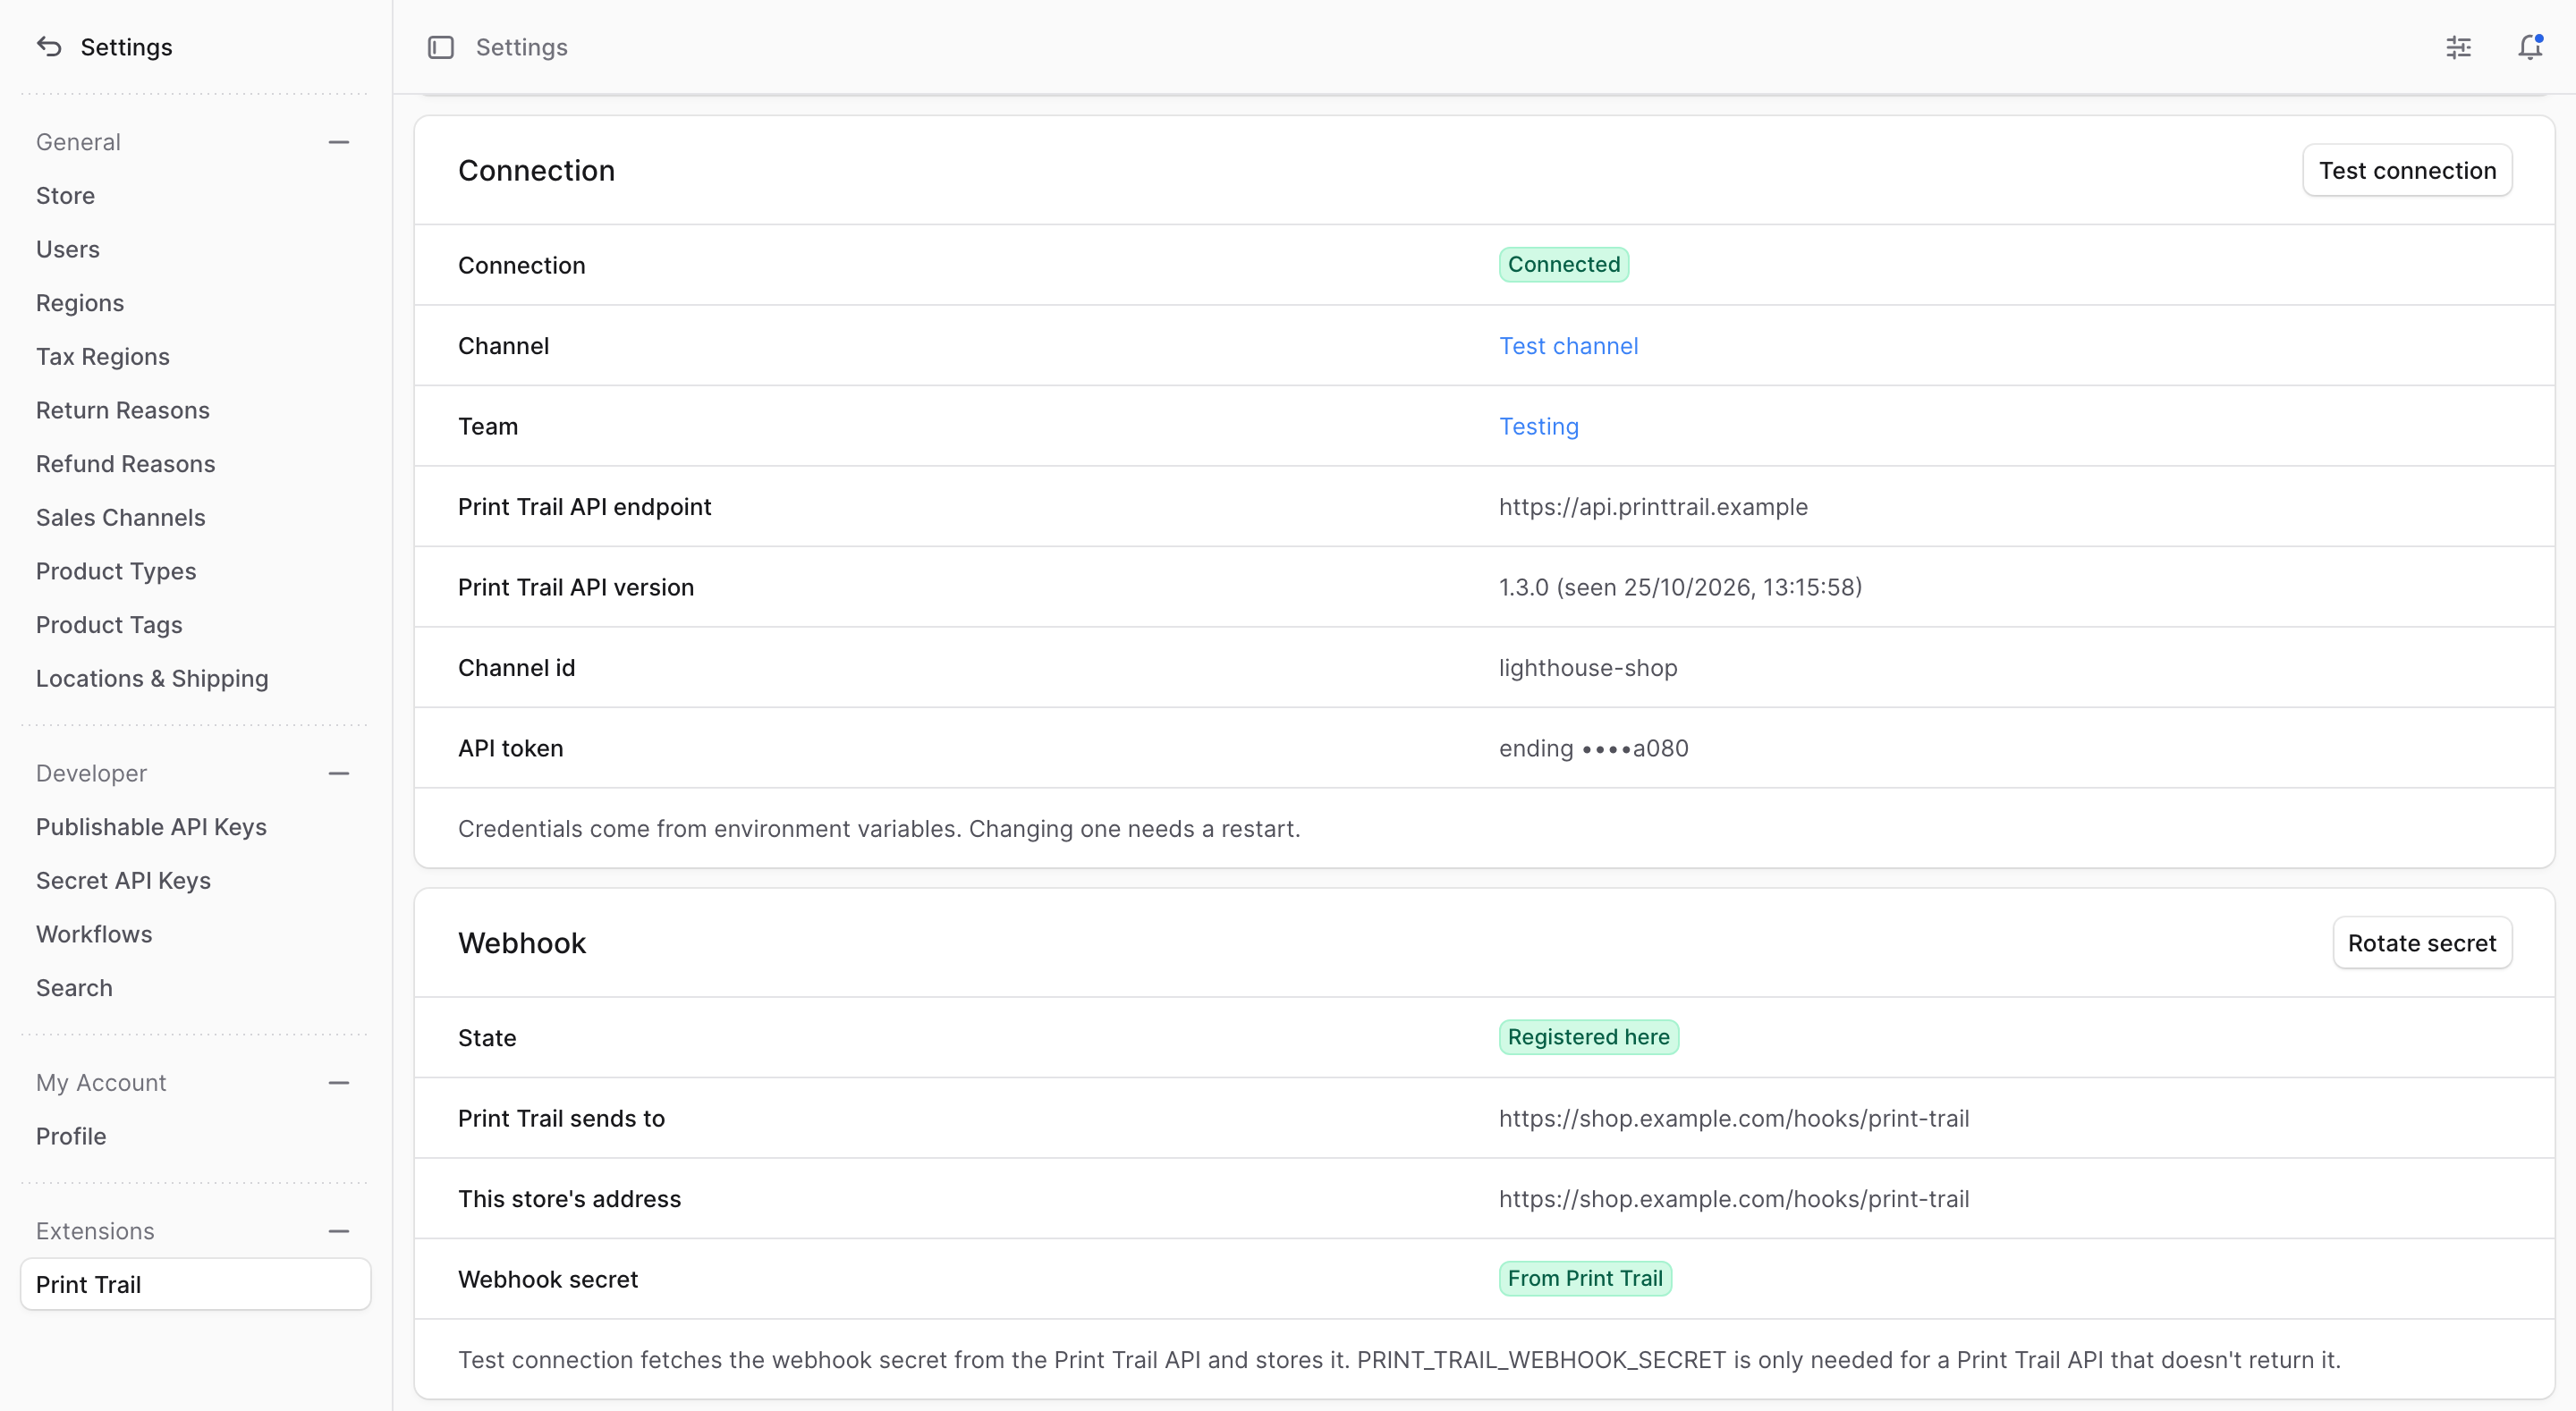Image resolution: width=2576 pixels, height=1411 pixels.
Task: Collapse the Extensions section
Action: [x=339, y=1231]
